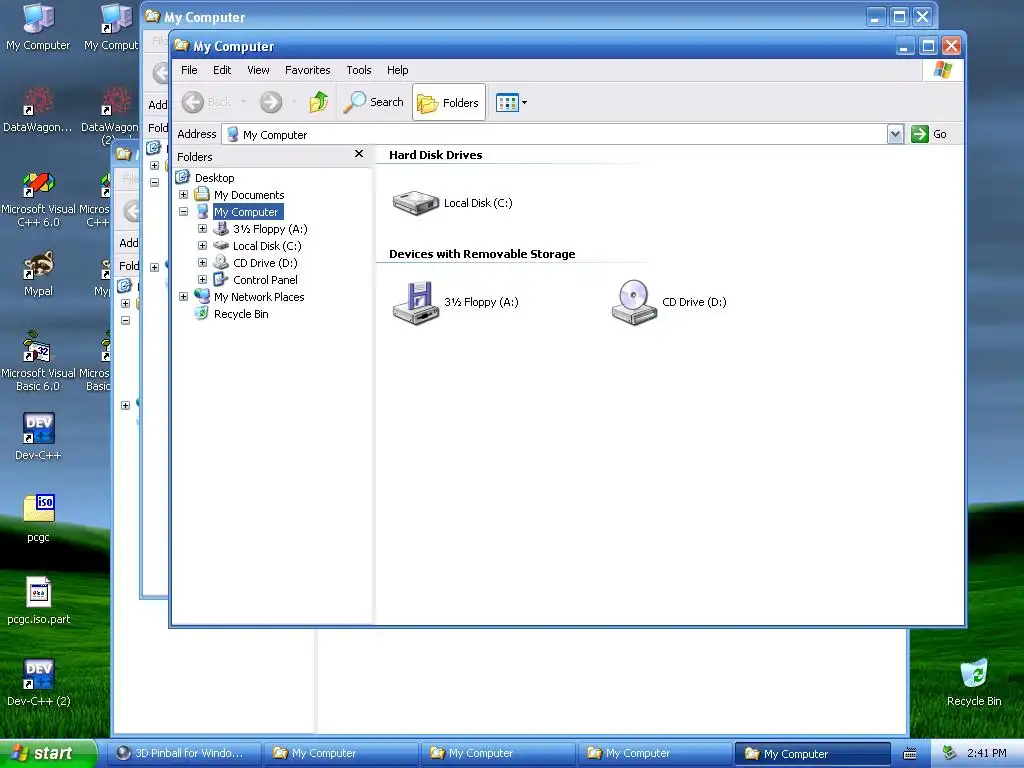This screenshot has width=1024, height=768.
Task: Click the keyboard icon in taskbar
Action: pos(910,754)
